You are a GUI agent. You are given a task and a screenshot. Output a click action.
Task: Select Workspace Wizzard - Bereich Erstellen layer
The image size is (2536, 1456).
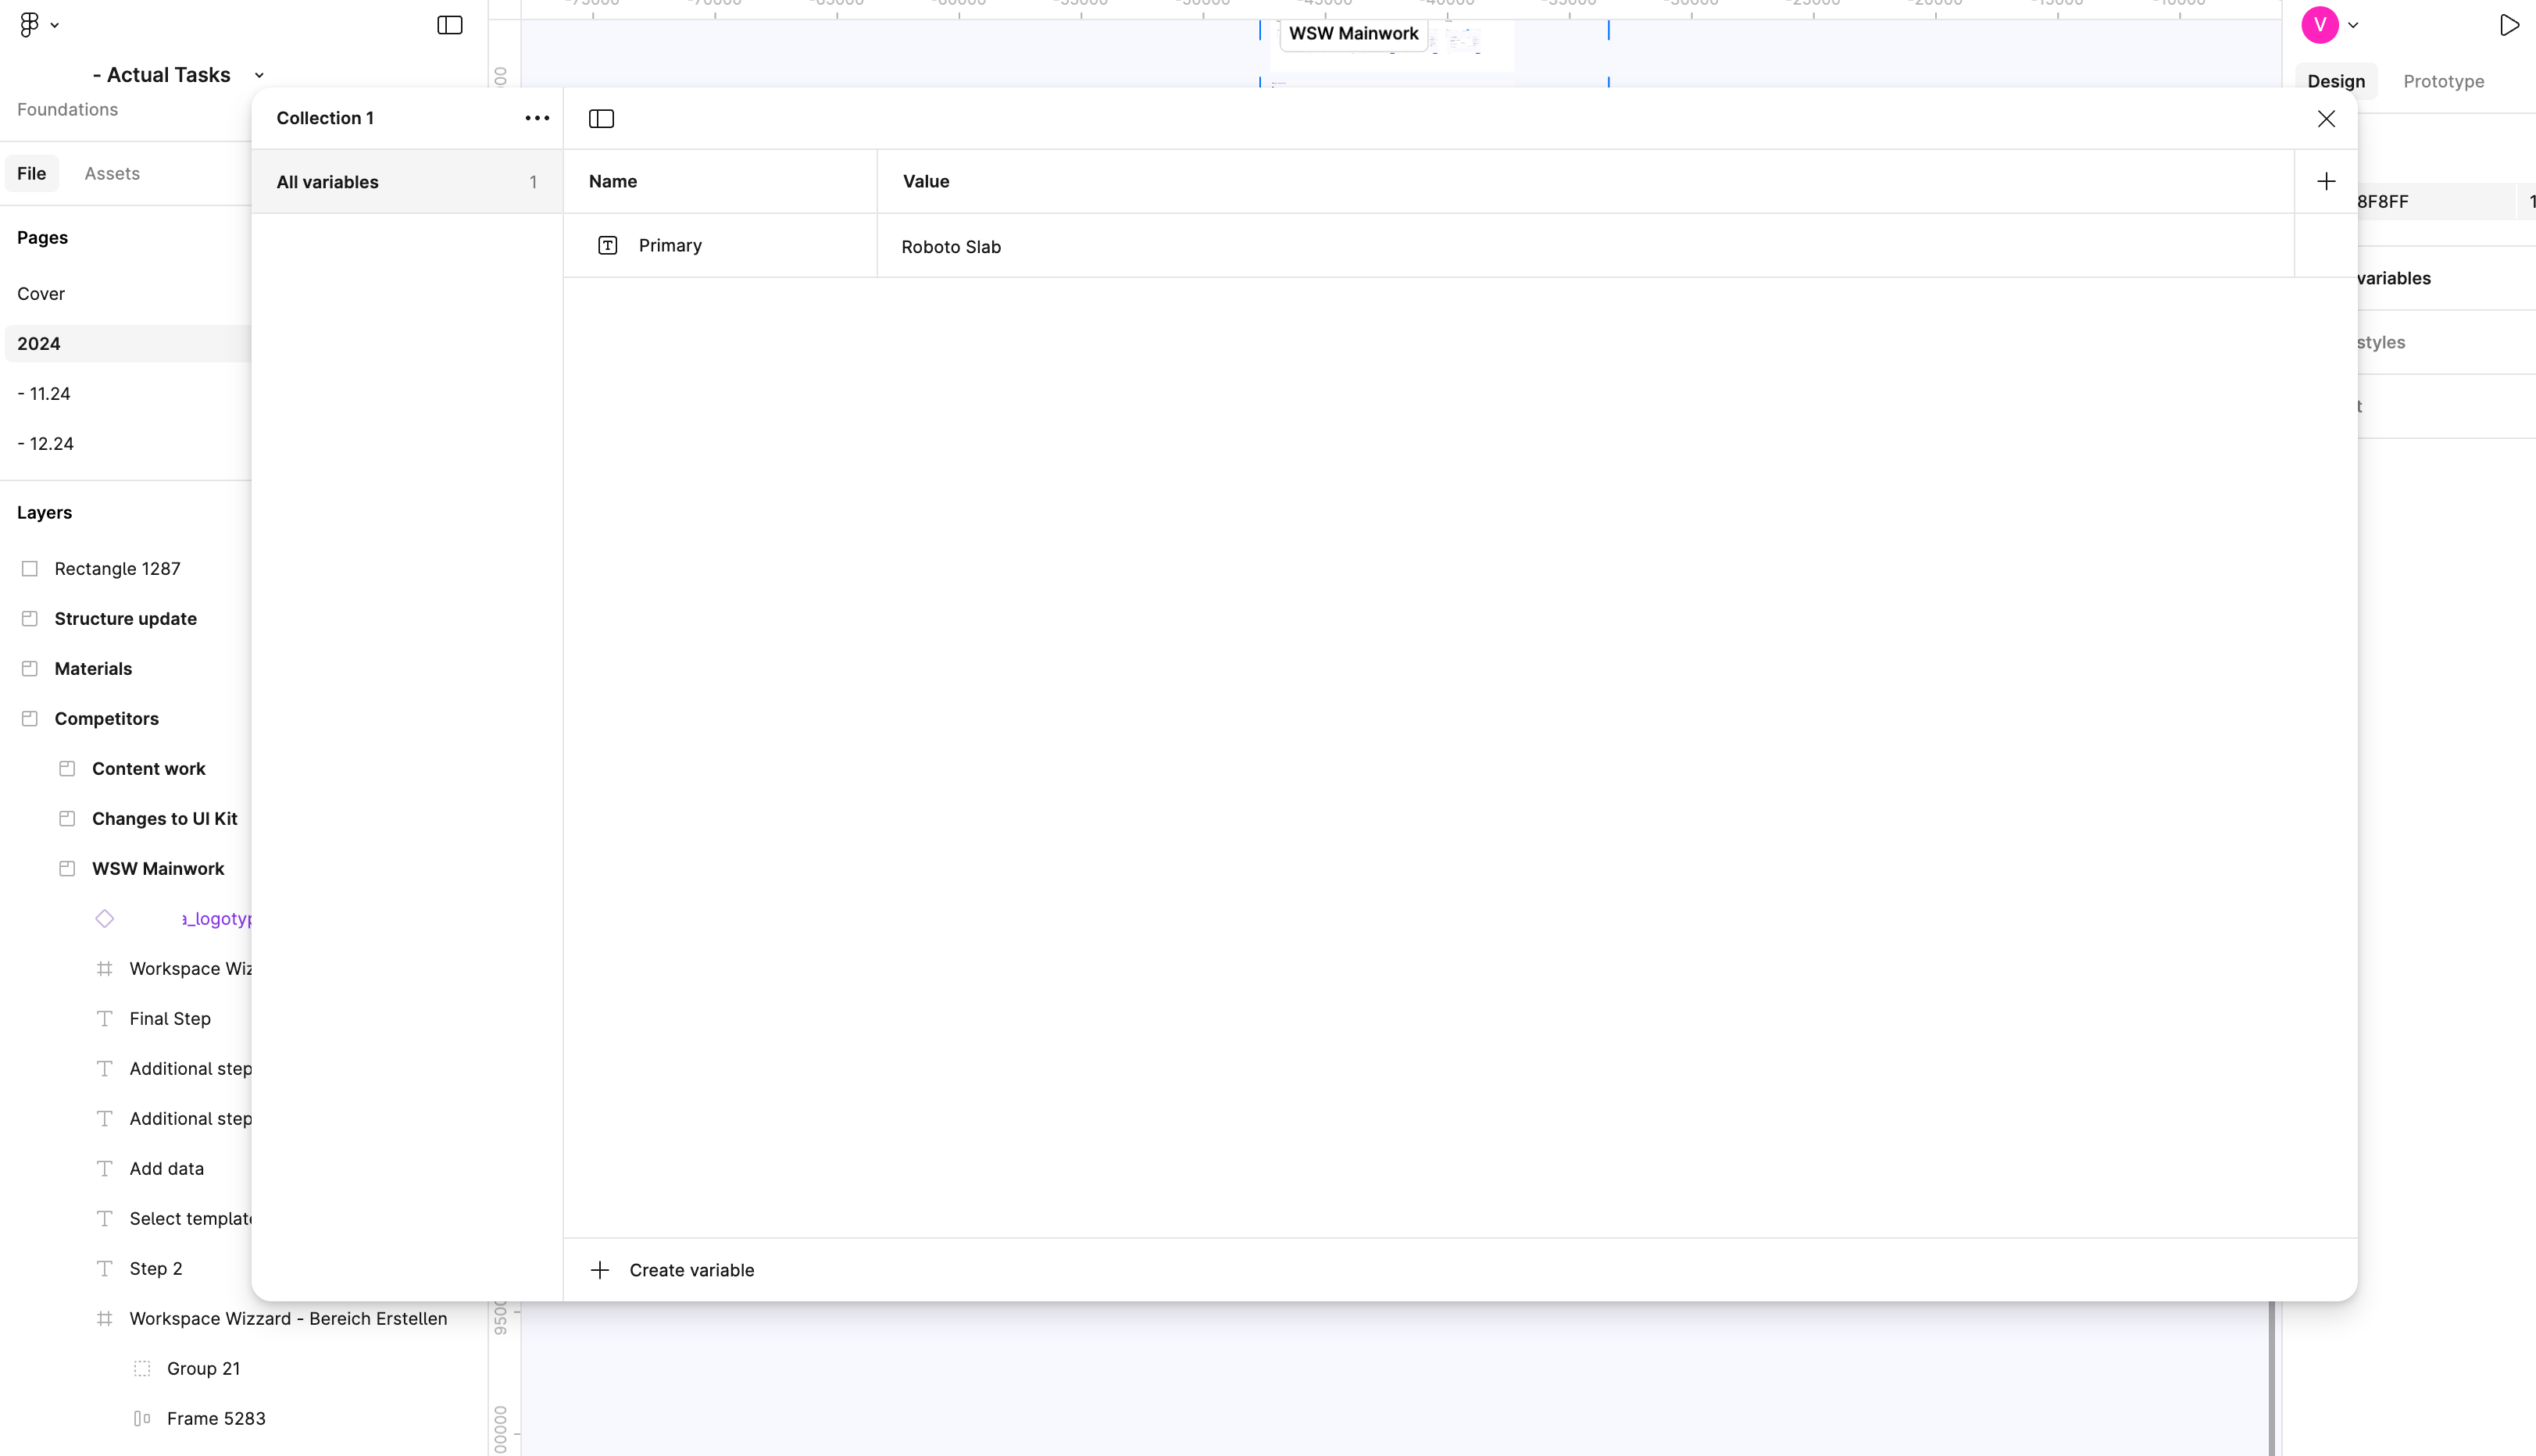tap(288, 1319)
